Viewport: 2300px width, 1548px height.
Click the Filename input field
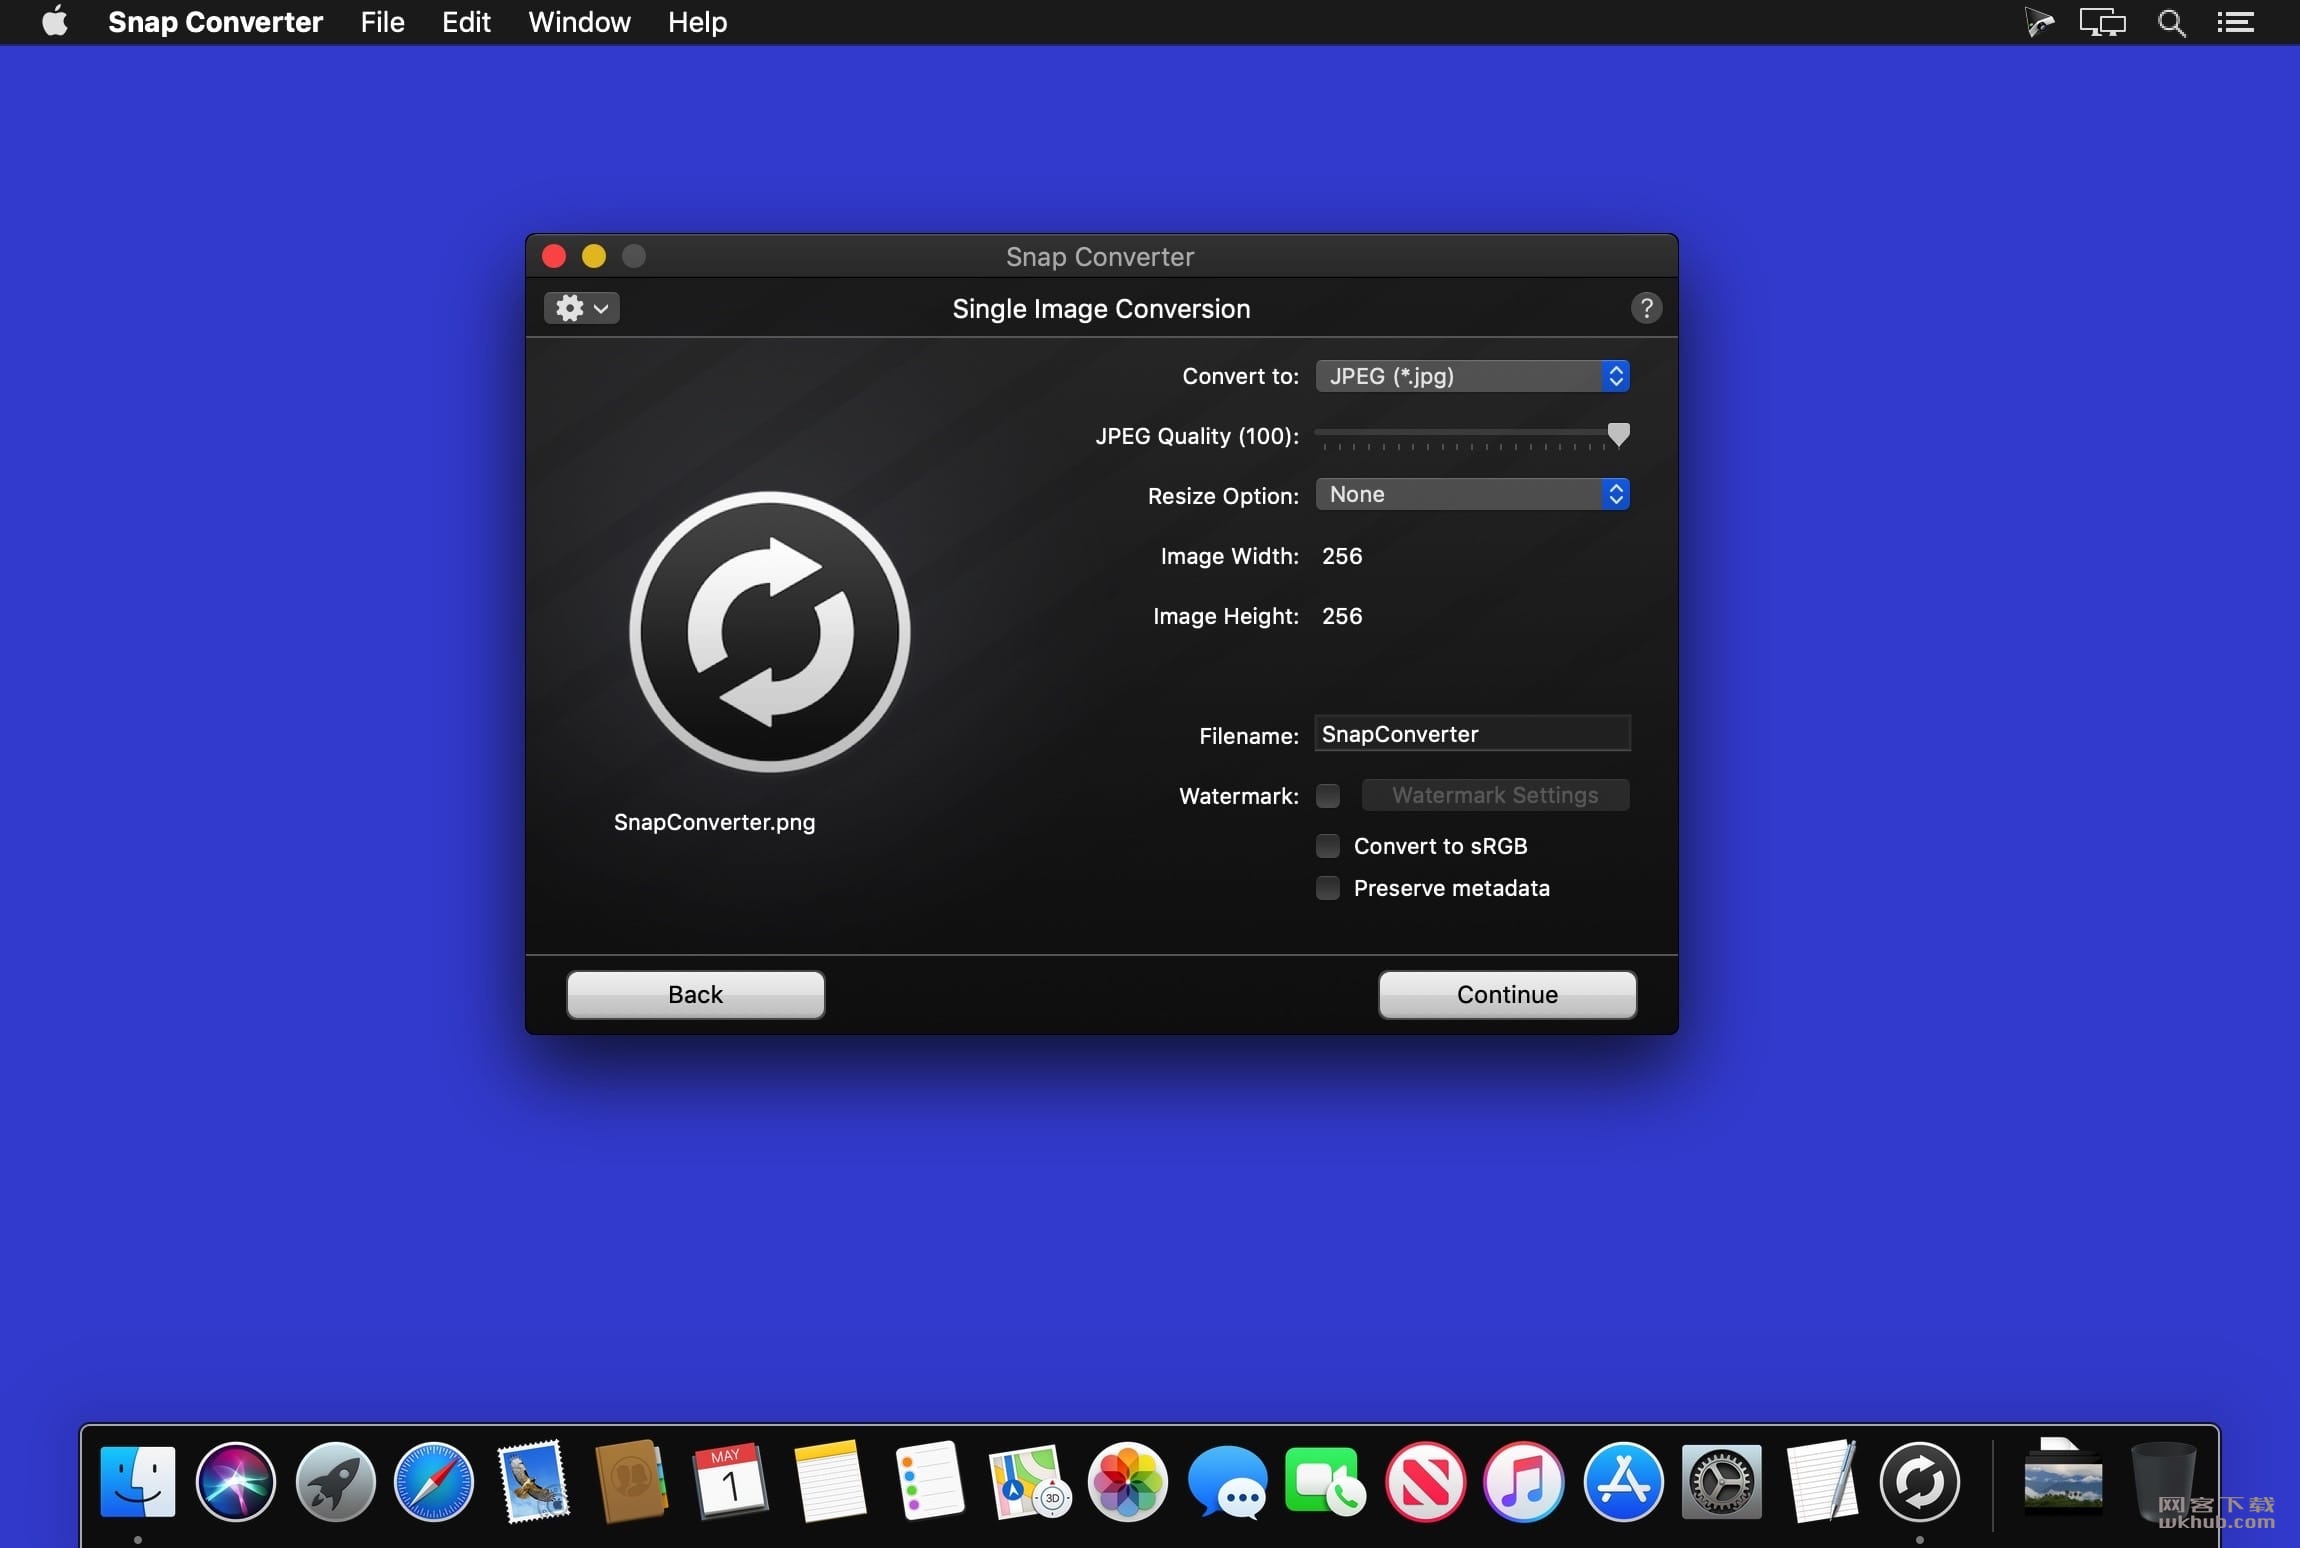click(x=1472, y=734)
